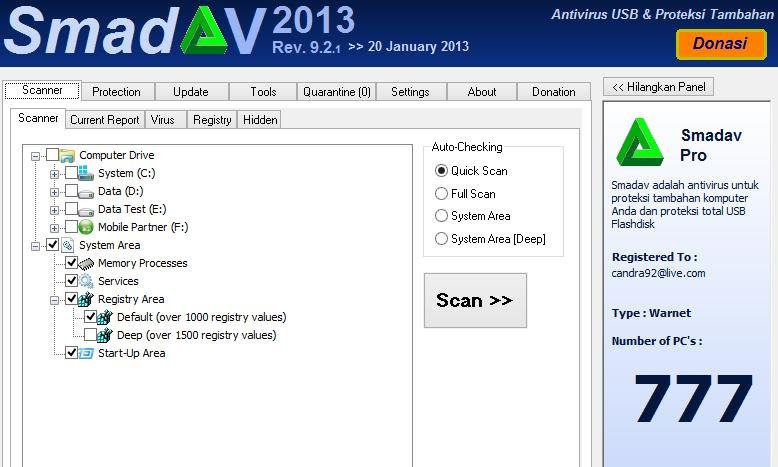Click the System Area icon

[x=67, y=245]
